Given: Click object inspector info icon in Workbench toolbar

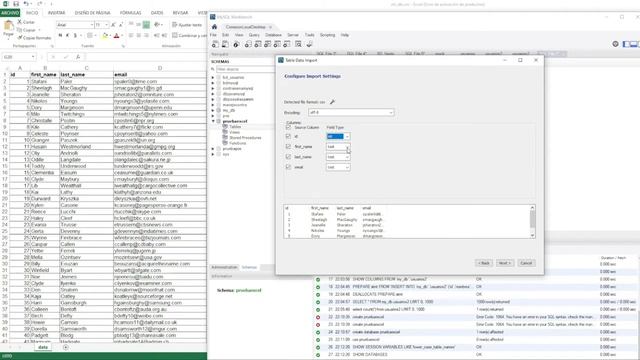Looking at the screenshot, I should pyautogui.click(x=236, y=44).
